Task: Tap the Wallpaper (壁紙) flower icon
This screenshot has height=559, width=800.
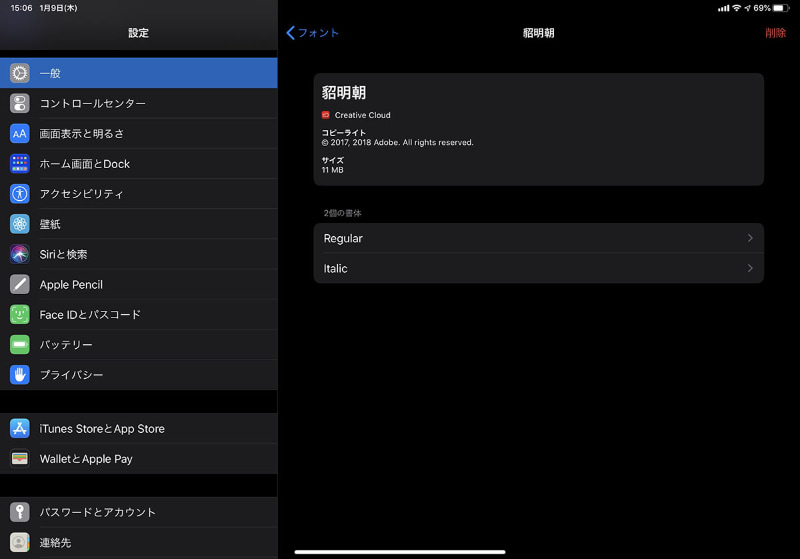Action: coord(19,224)
